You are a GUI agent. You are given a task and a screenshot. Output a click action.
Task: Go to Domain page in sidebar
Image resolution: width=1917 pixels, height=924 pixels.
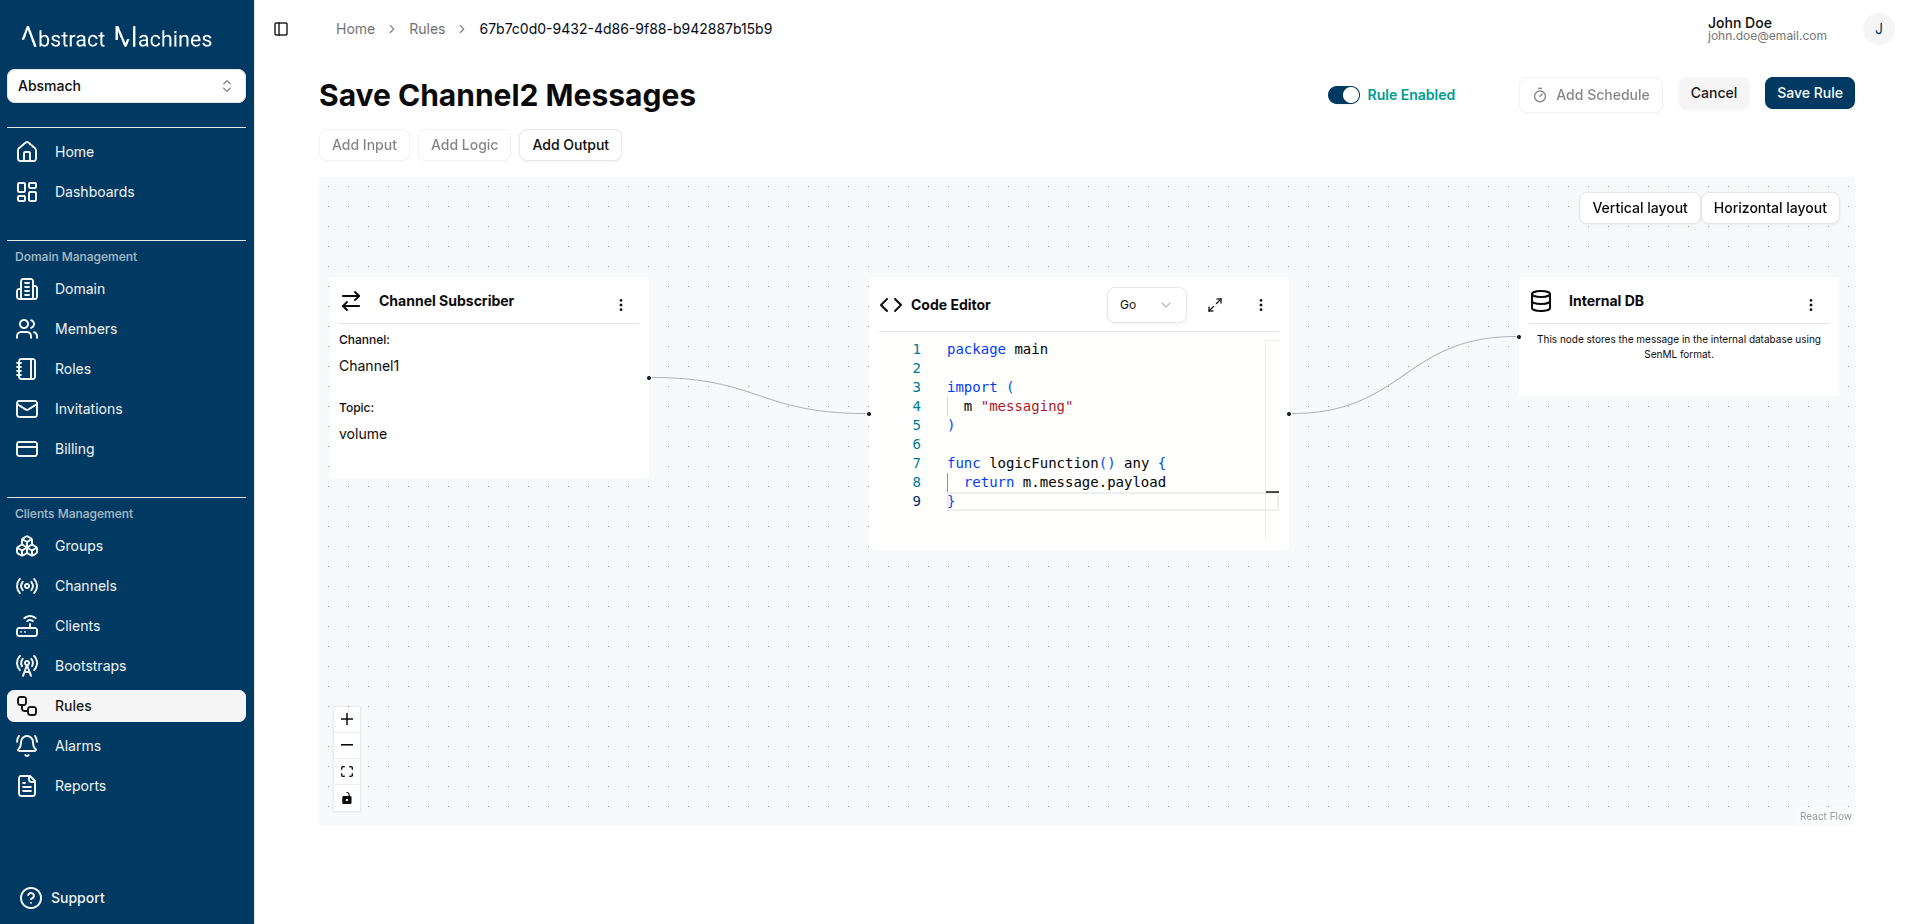point(126,289)
